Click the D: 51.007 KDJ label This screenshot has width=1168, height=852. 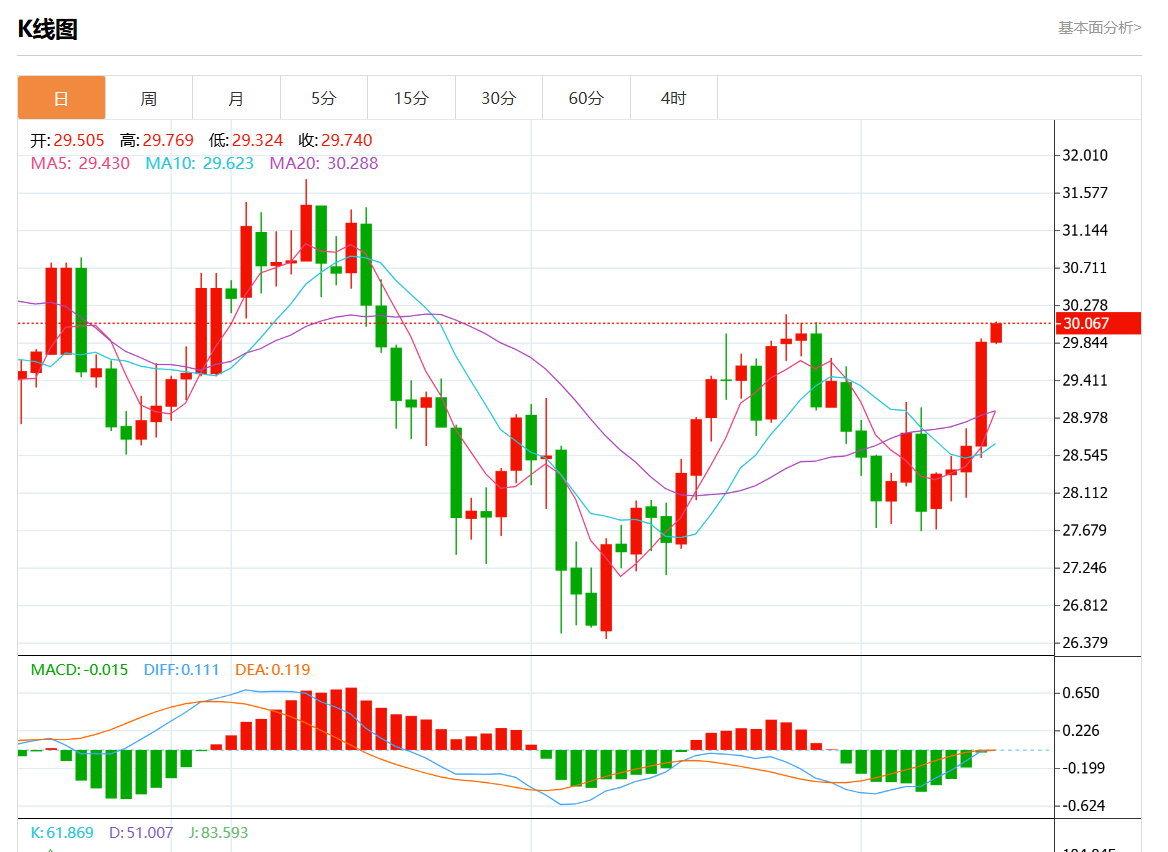tap(141, 833)
